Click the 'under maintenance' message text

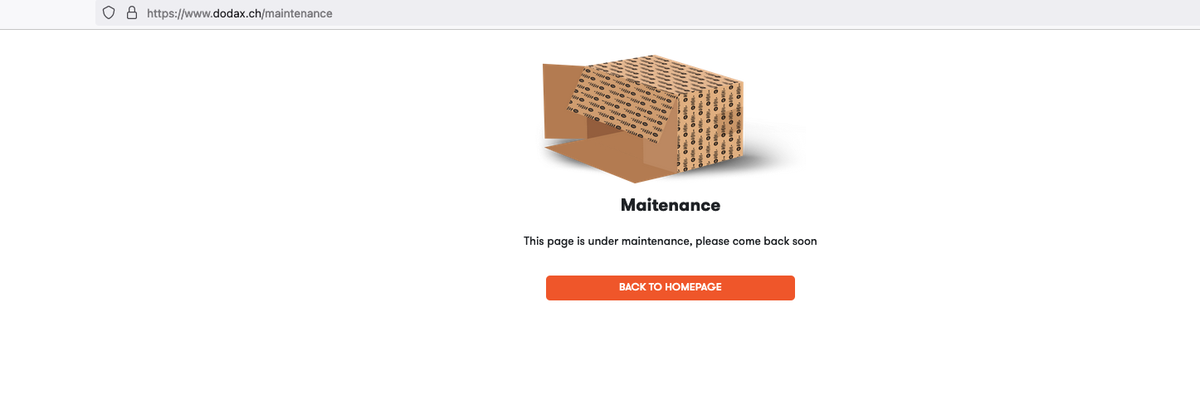point(670,241)
